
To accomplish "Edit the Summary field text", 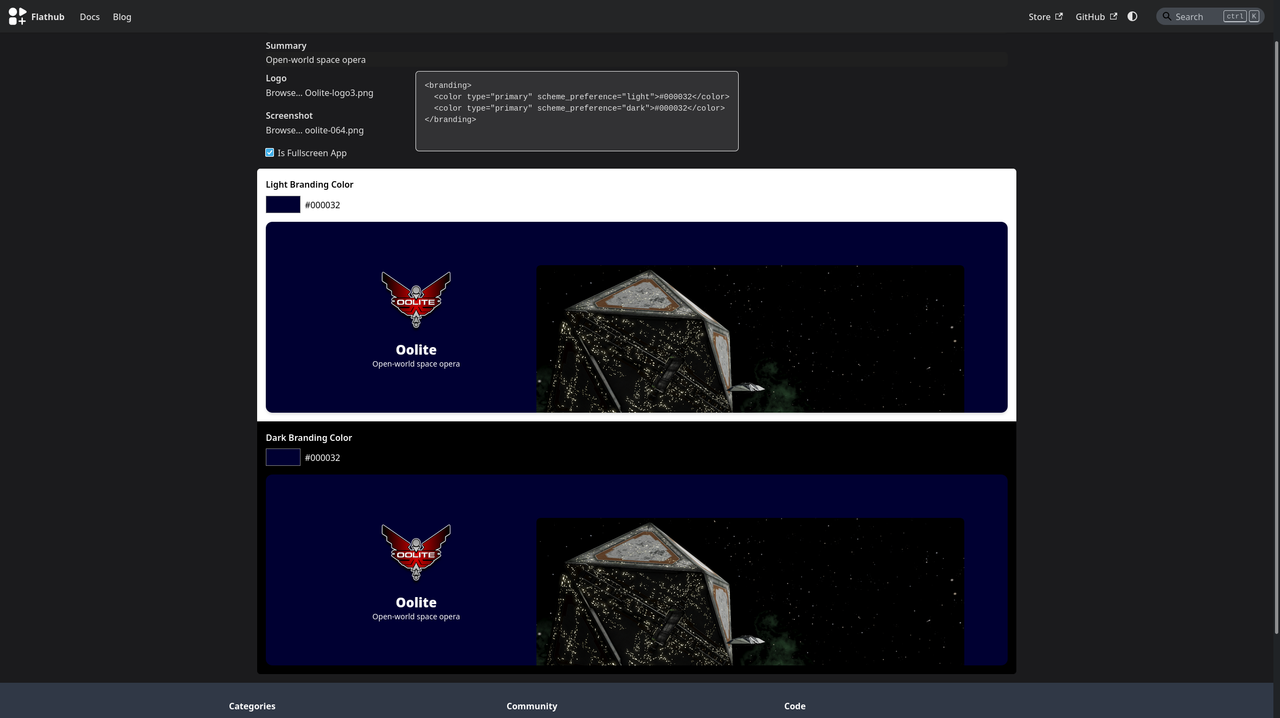I will tap(636, 60).
